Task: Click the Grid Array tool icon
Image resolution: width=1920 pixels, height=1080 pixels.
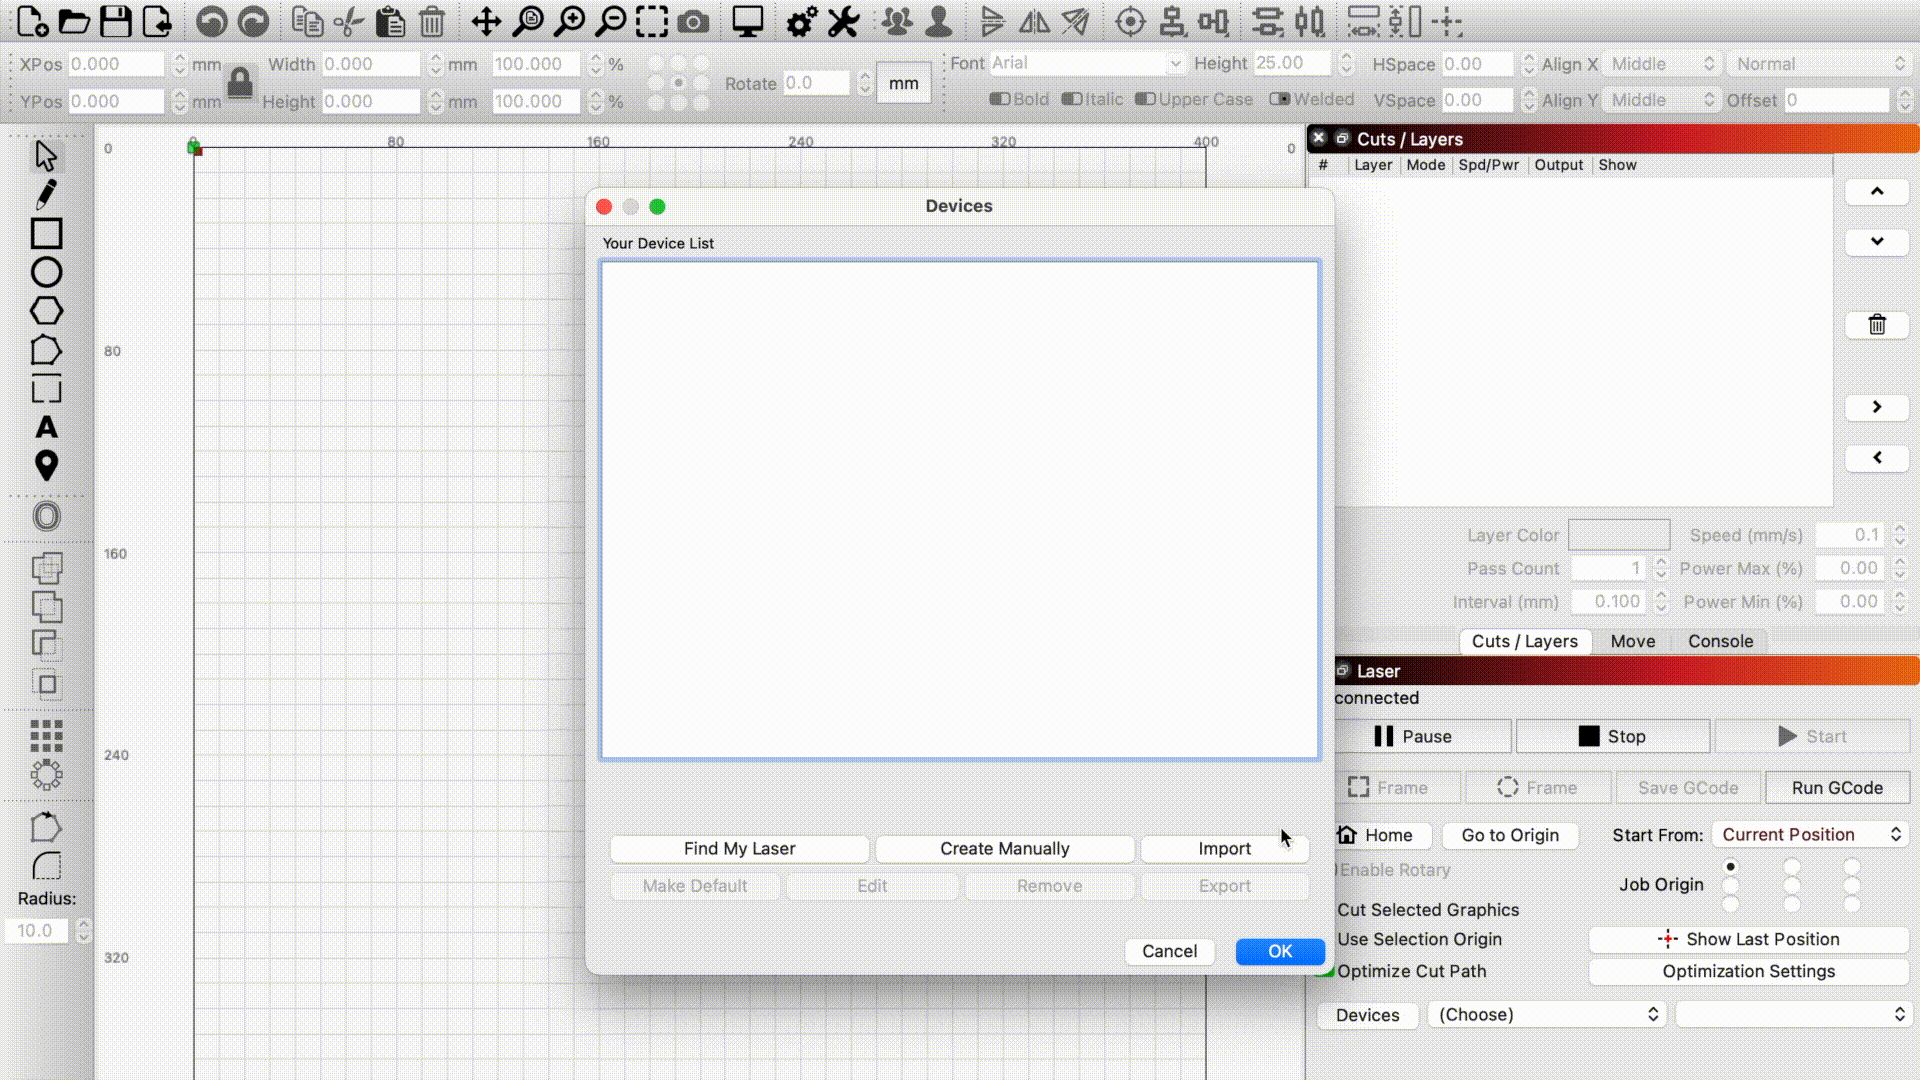Action: [46, 736]
